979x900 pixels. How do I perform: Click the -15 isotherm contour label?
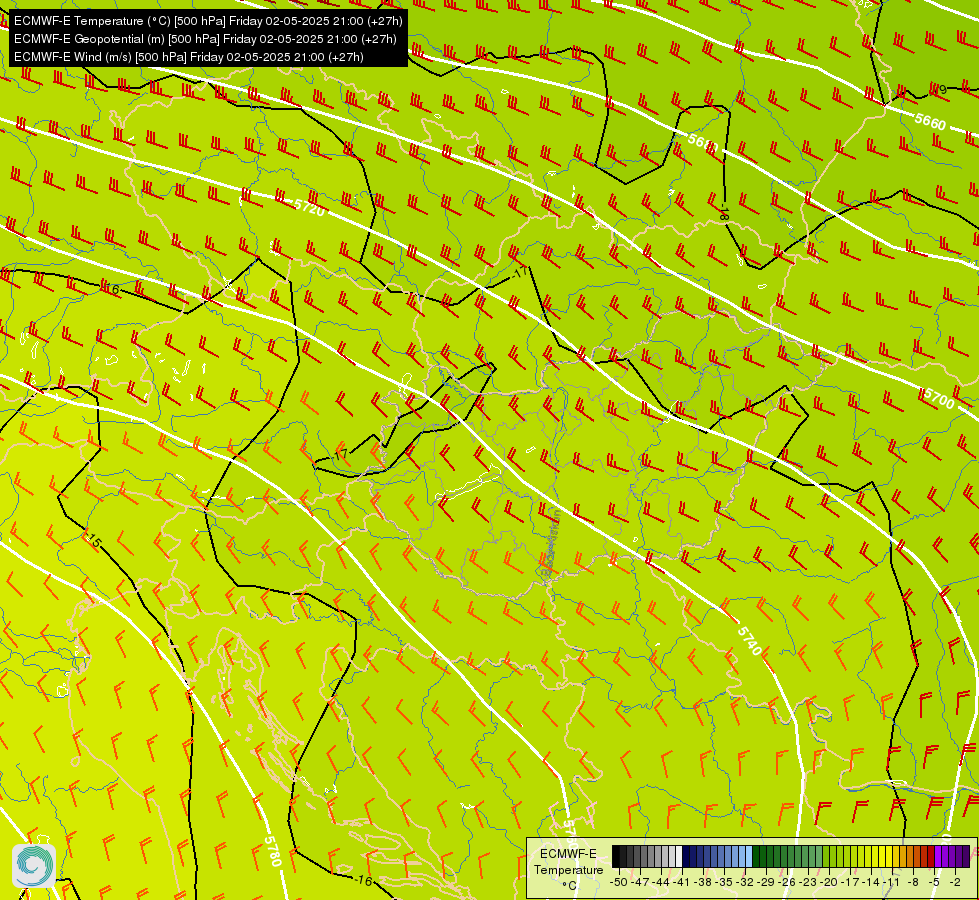(93, 540)
